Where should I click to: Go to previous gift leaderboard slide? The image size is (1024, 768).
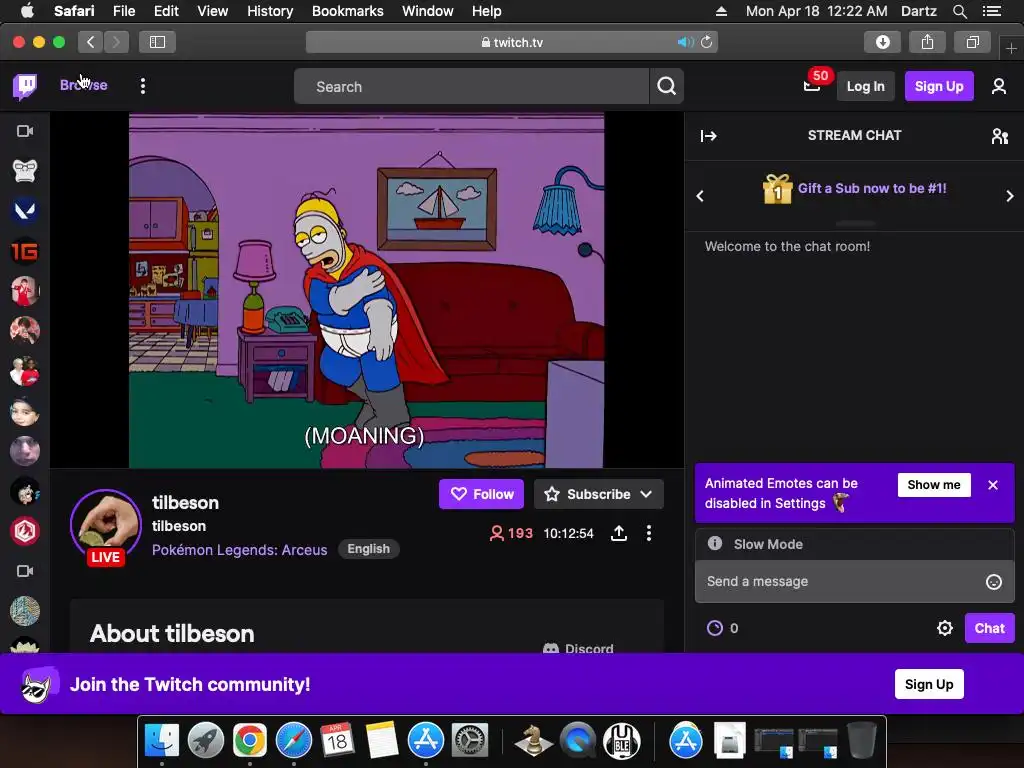click(x=700, y=196)
